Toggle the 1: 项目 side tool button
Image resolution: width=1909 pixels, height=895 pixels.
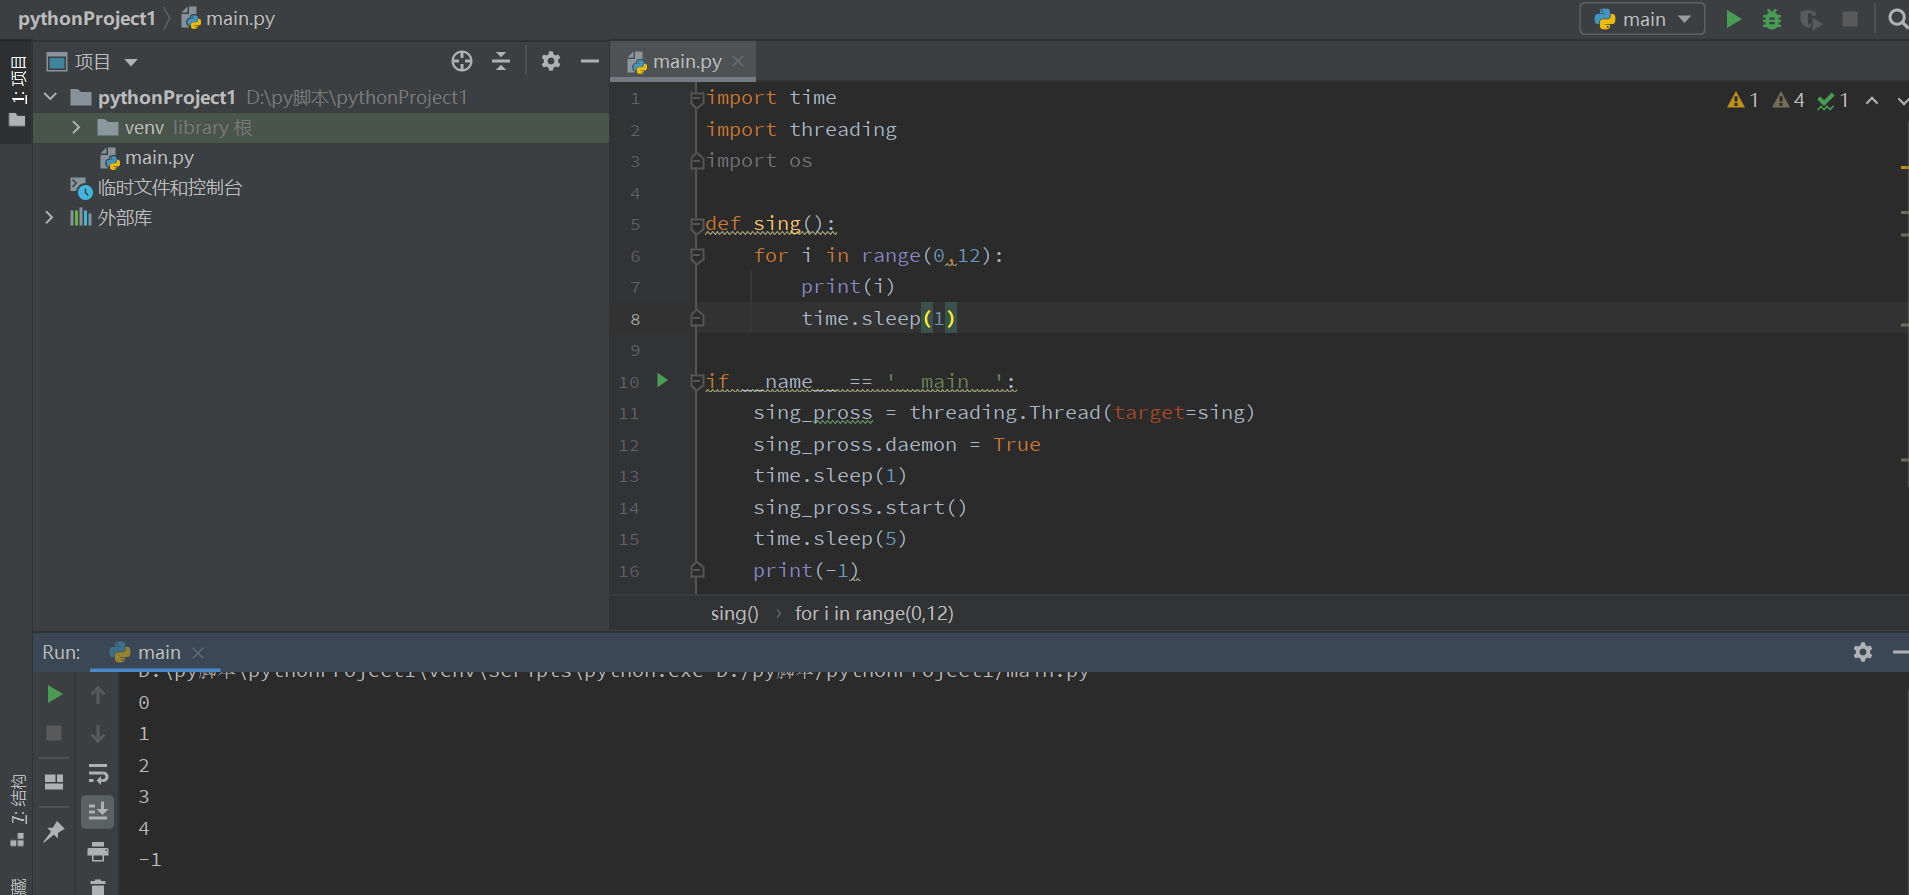[x=16, y=91]
